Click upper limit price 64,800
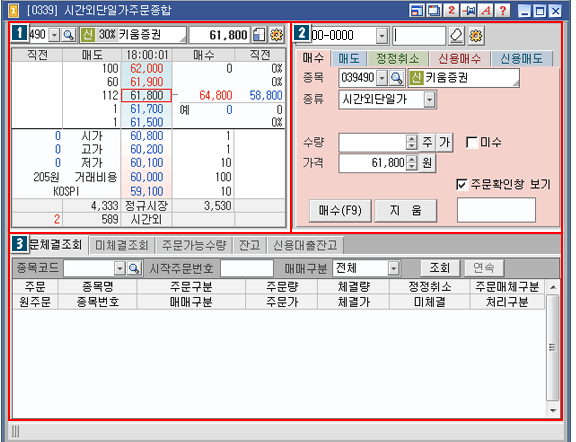The height and width of the screenshot is (442, 576). (216, 96)
